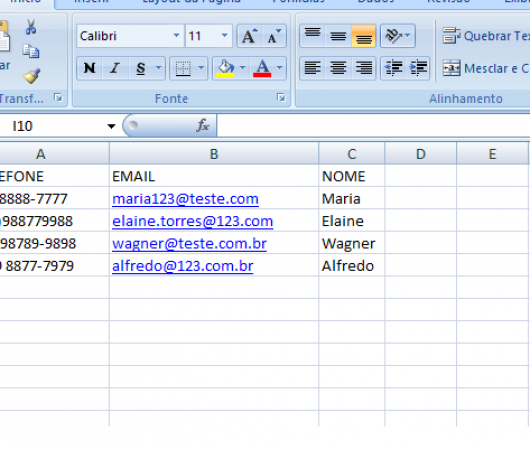
Task: Toggle underline S formatting
Action: (141, 68)
